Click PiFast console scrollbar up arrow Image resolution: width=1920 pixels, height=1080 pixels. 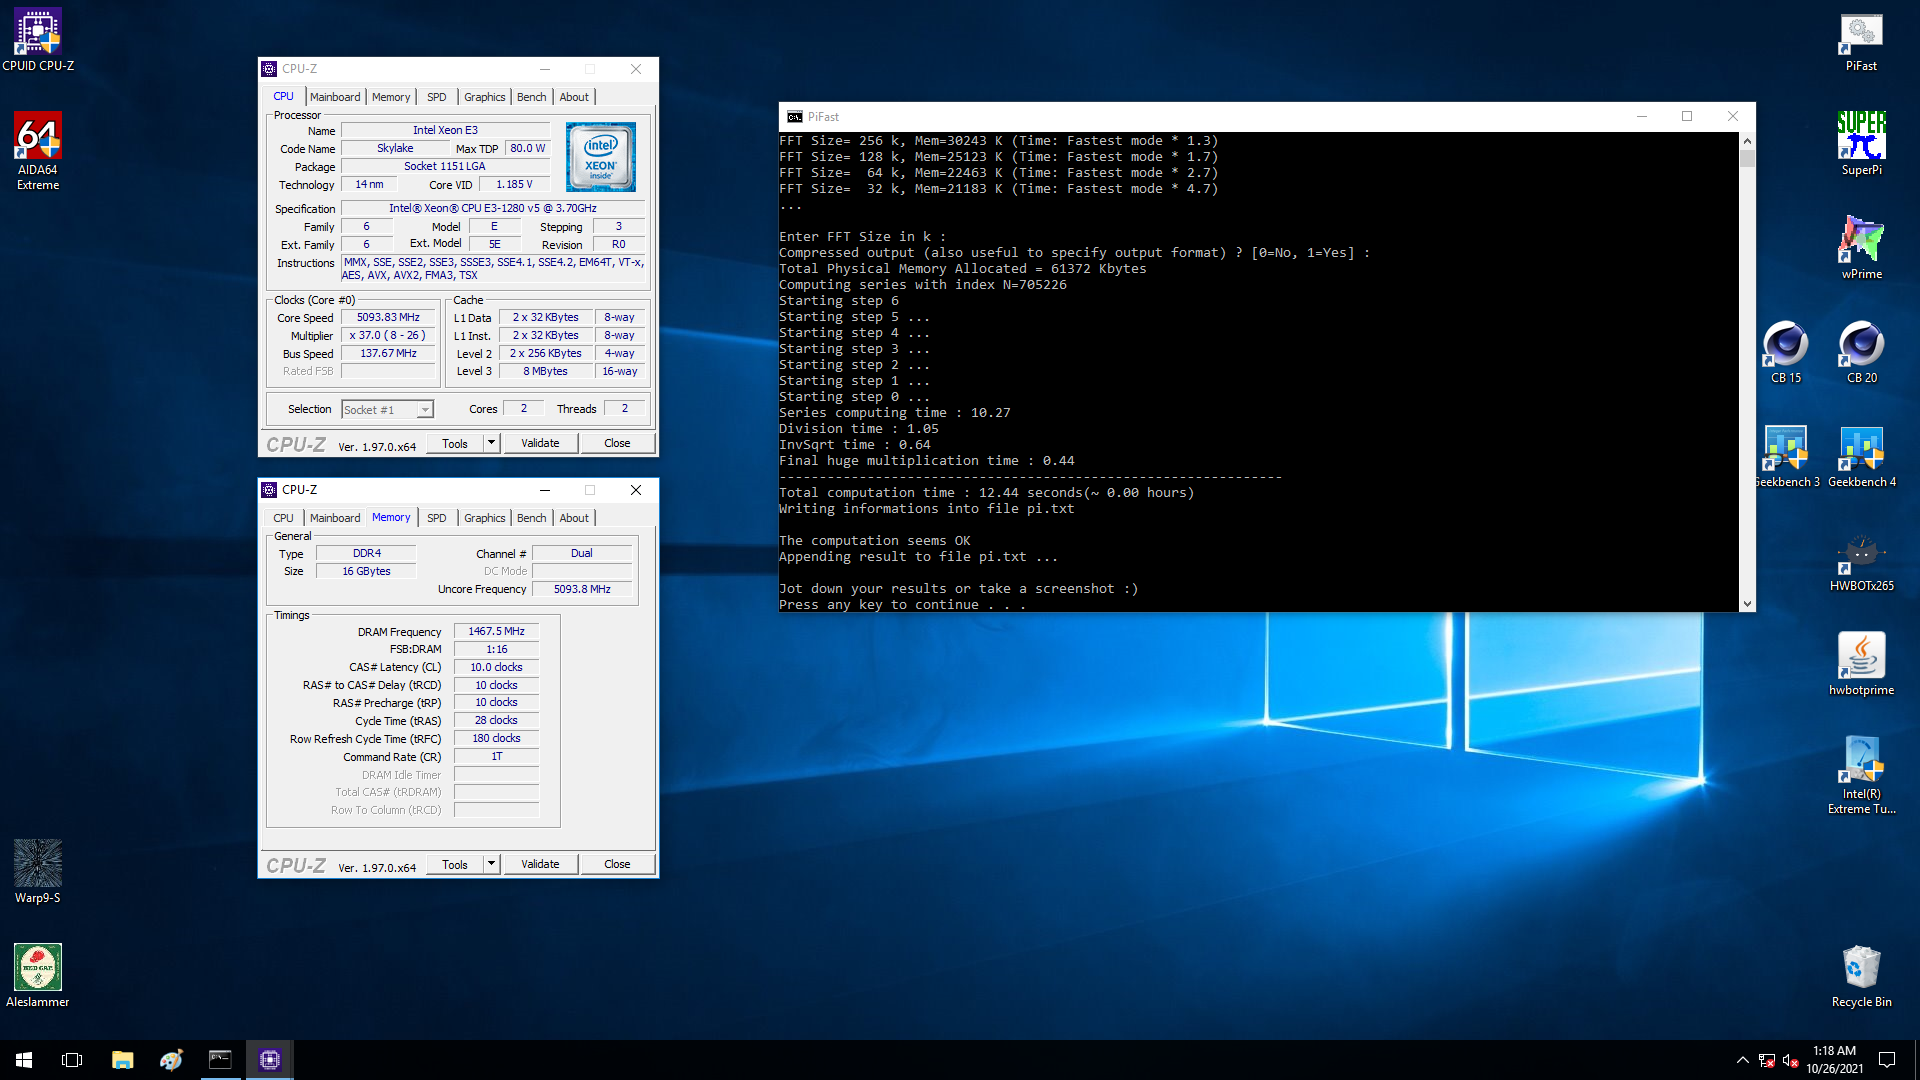1747,140
